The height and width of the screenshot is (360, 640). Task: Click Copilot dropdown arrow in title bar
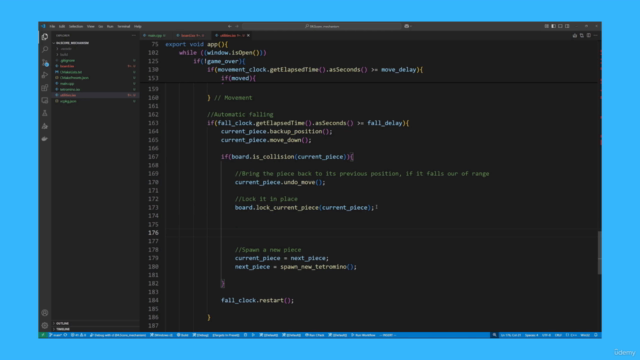tap(411, 26)
